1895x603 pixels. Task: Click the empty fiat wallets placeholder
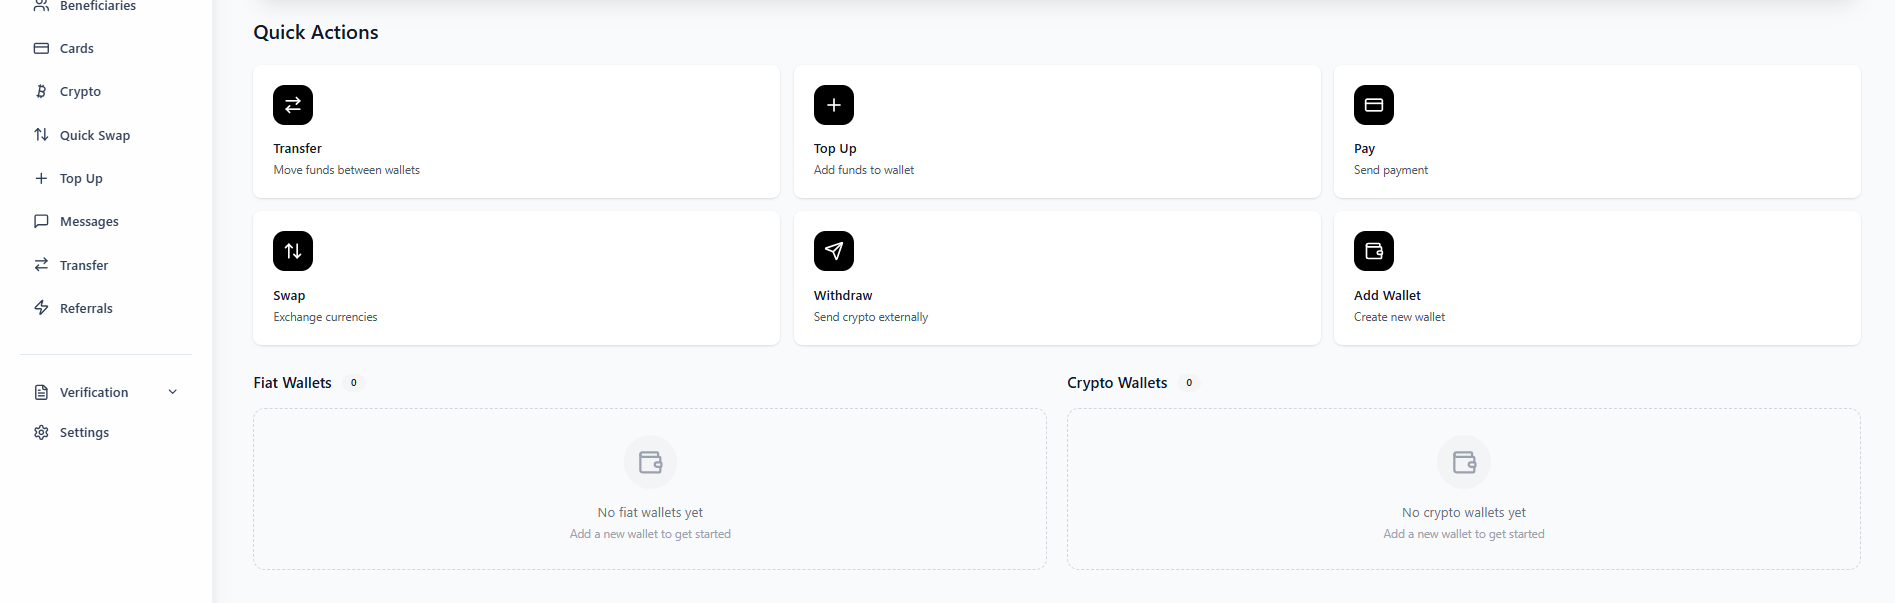(650, 489)
